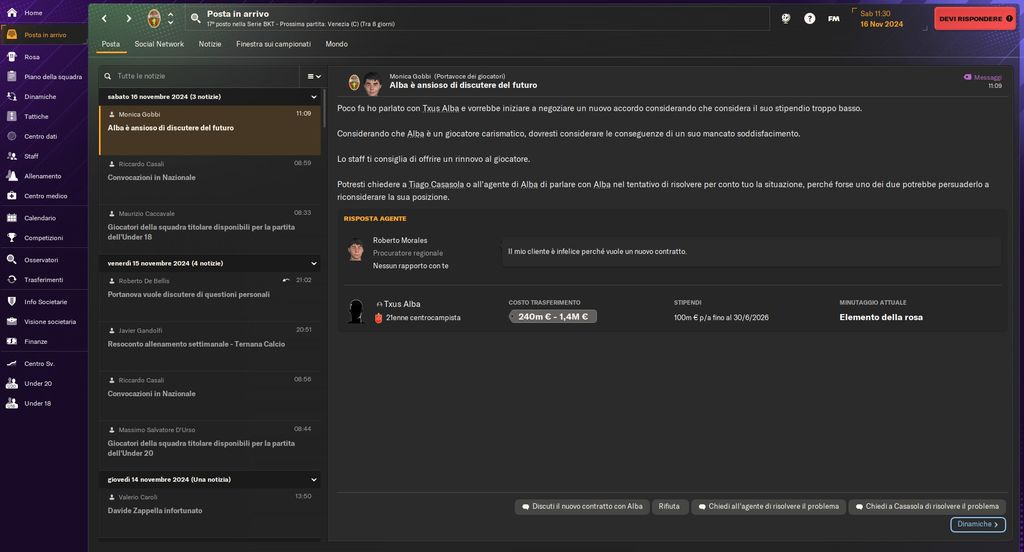The height and width of the screenshot is (552, 1024).
Task: Open Centro medico from the sidebar
Action: coord(45,196)
